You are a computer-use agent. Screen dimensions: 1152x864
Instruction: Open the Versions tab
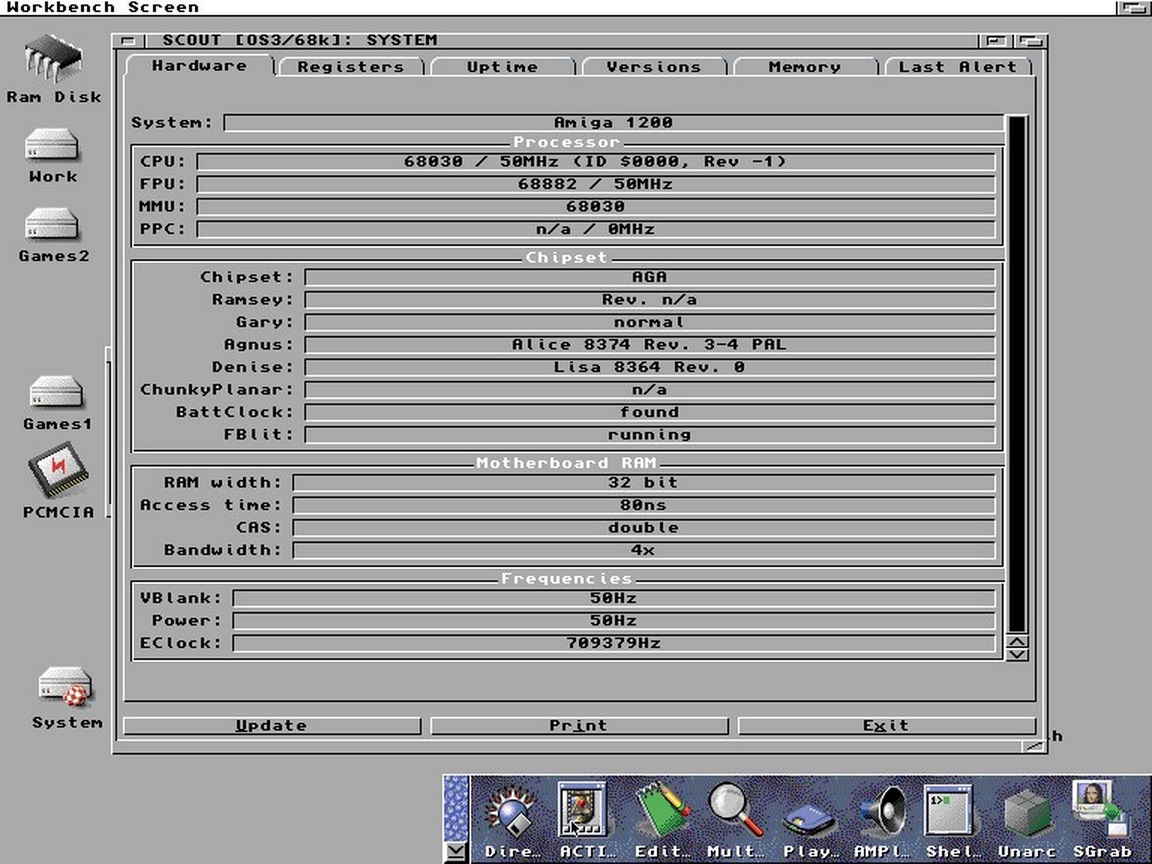[654, 67]
